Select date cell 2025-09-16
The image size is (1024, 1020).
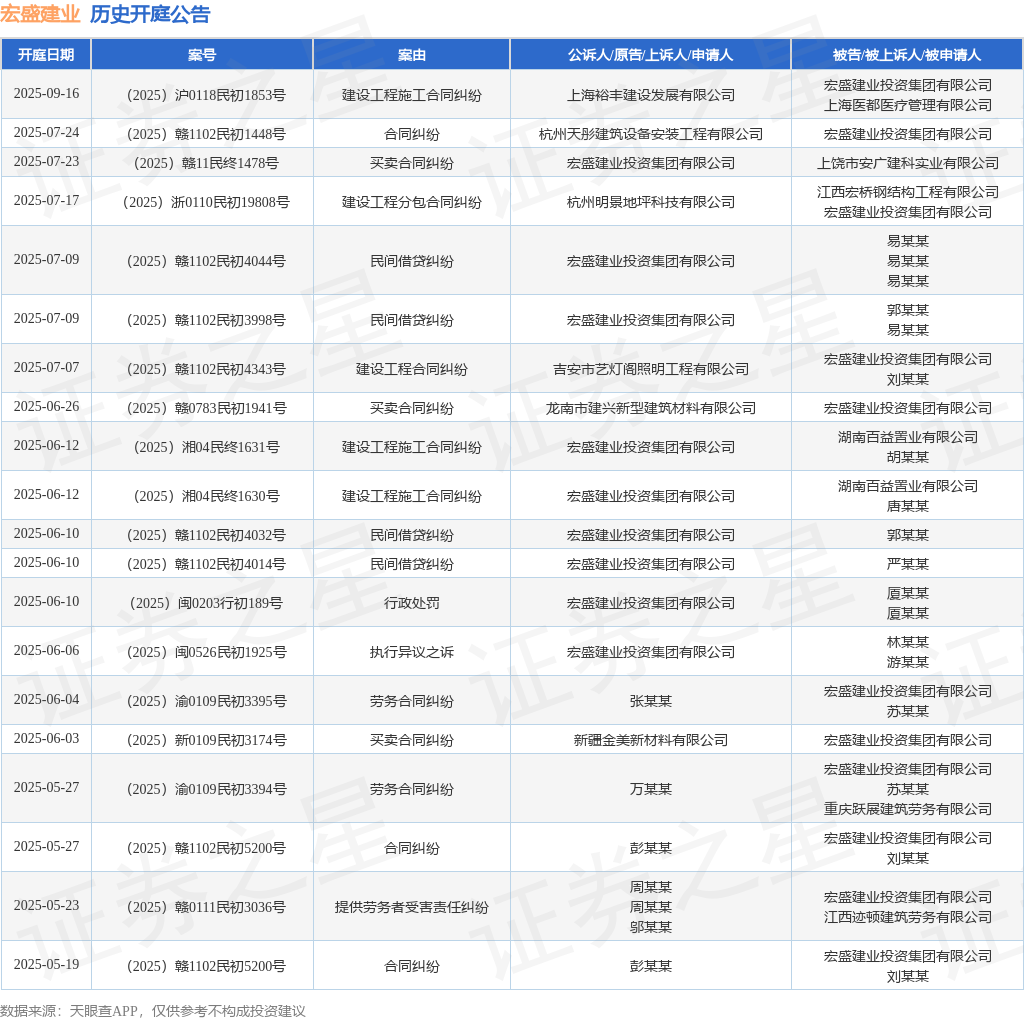click(x=46, y=93)
